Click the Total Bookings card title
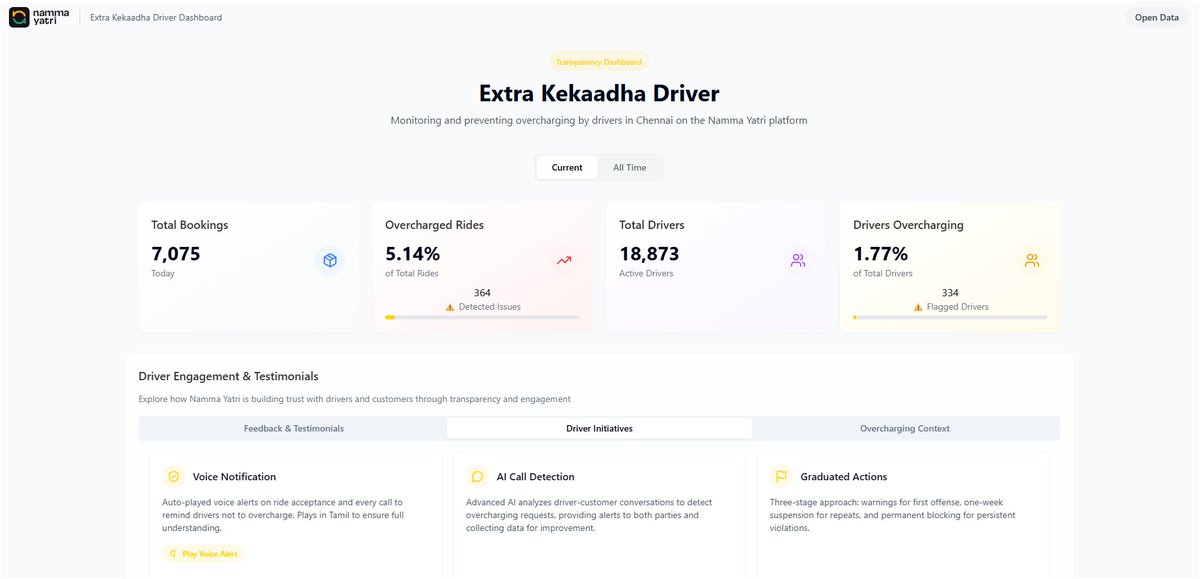The height and width of the screenshot is (579, 1200). tap(190, 225)
